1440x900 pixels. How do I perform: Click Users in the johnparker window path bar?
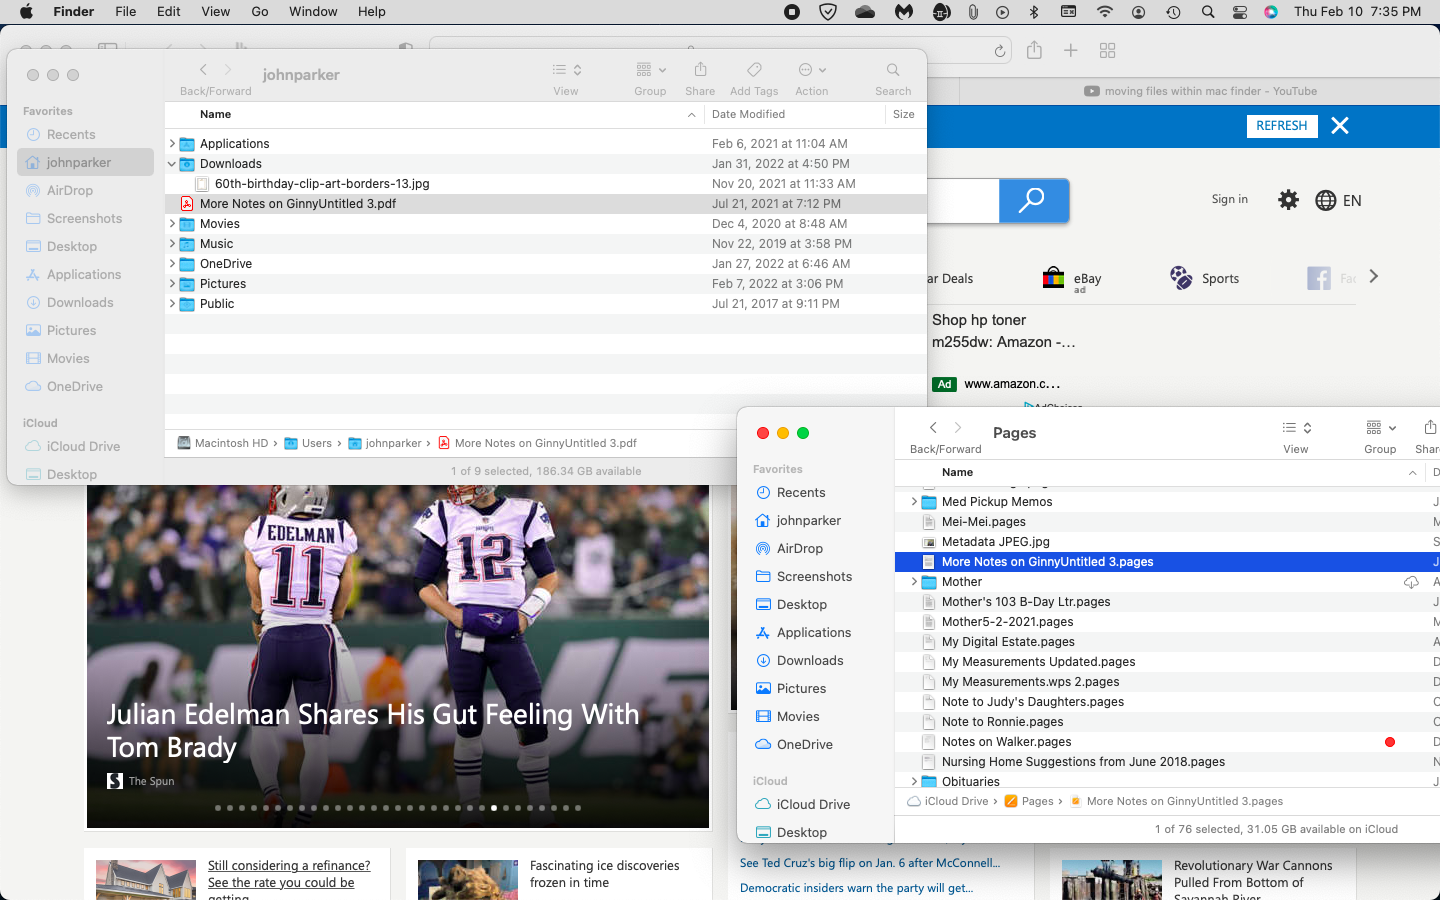pos(308,443)
